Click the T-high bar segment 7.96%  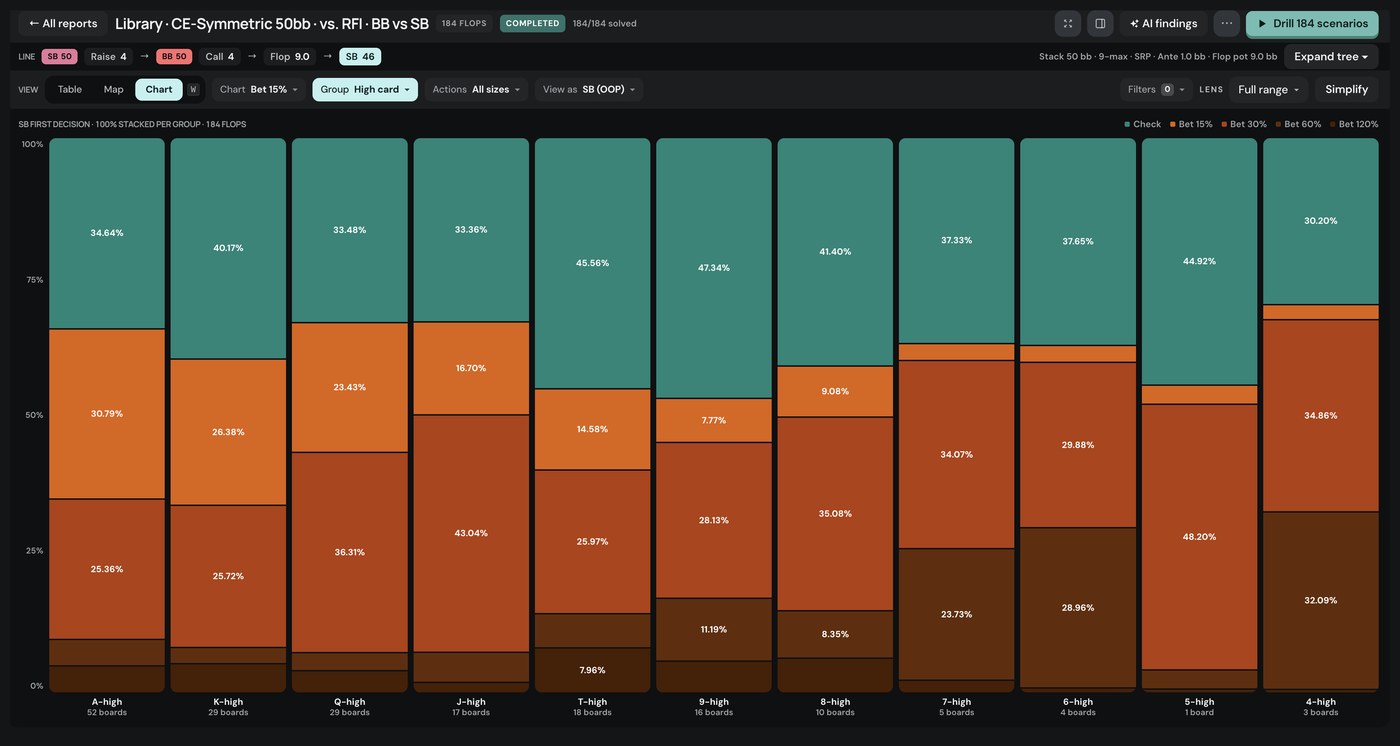[x=592, y=670]
